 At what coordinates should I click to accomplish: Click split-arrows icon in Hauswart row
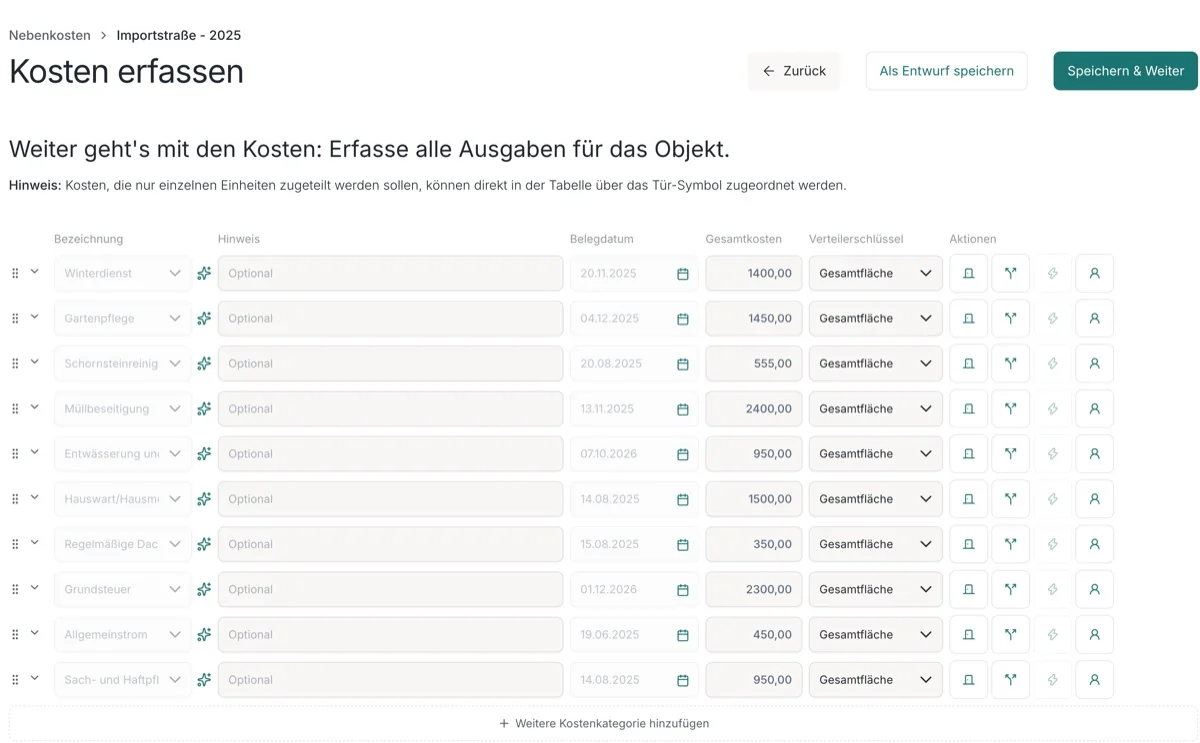coord(1010,499)
